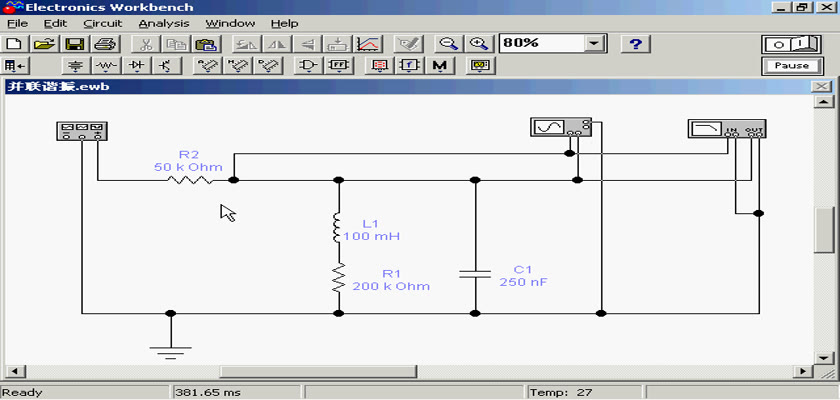The width and height of the screenshot is (840, 400).
Task: Open the Miscellaneous M parts bin
Action: [x=439, y=66]
